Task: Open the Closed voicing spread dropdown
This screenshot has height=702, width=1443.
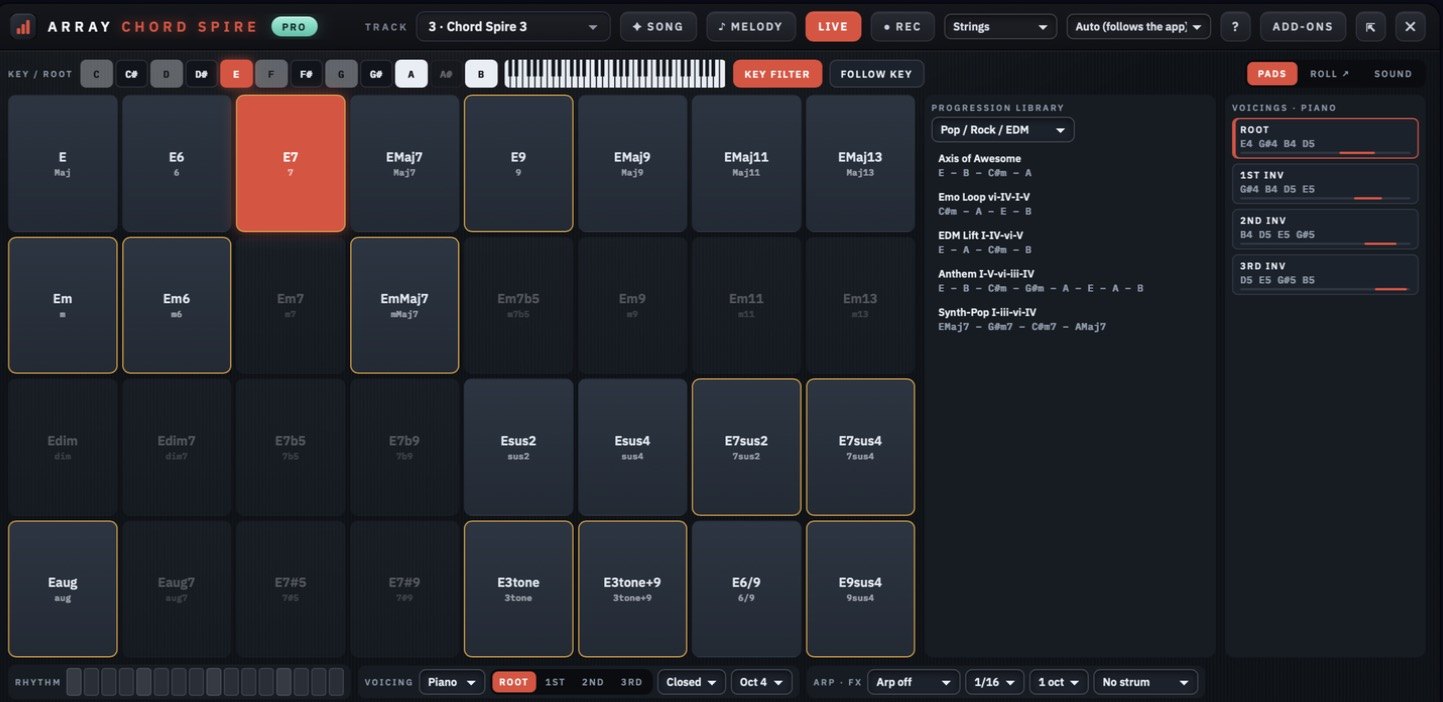Action: (x=691, y=682)
